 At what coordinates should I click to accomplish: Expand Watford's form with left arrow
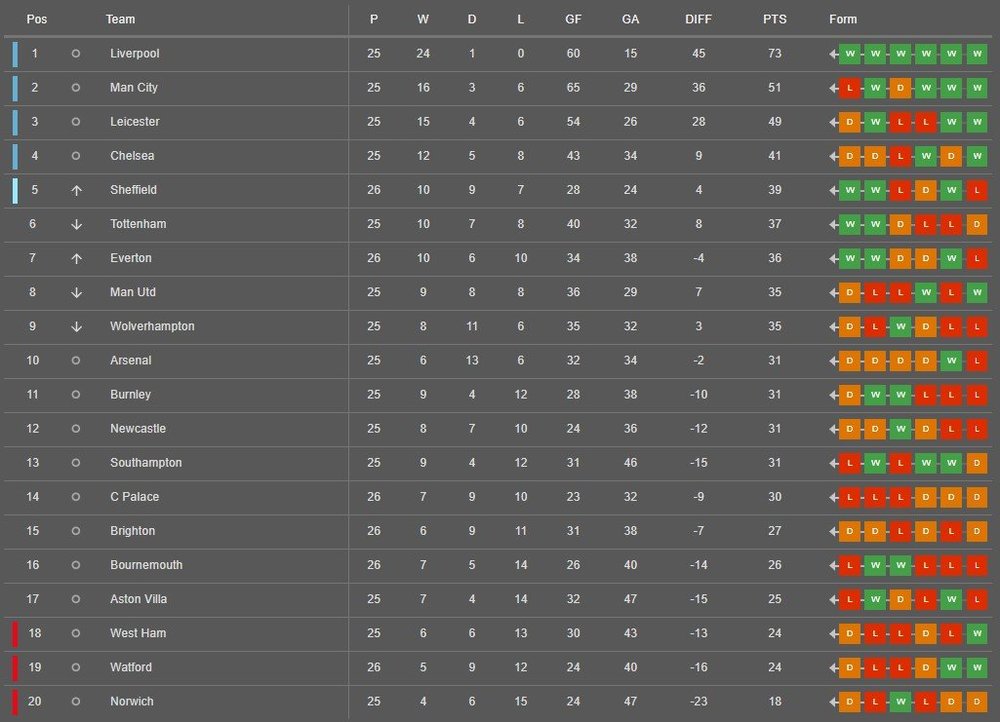click(x=833, y=667)
